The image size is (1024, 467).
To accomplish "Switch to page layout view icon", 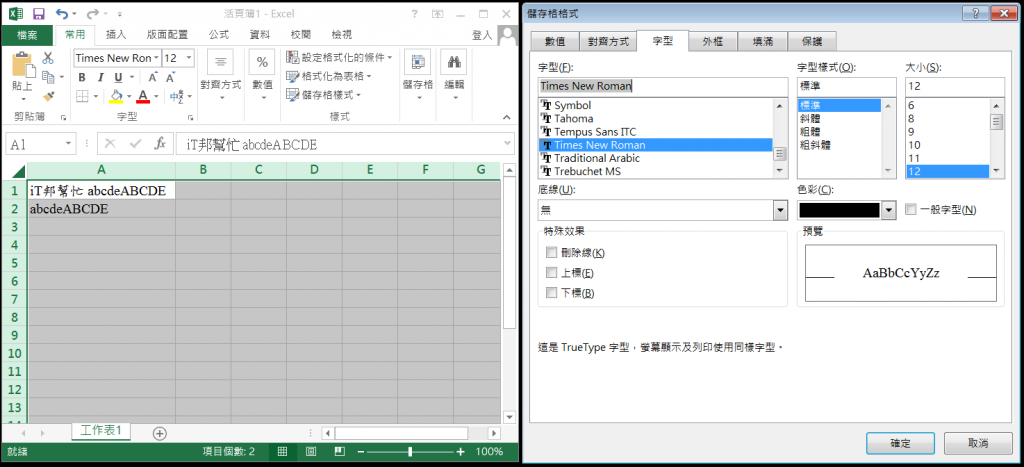I will pos(311,451).
